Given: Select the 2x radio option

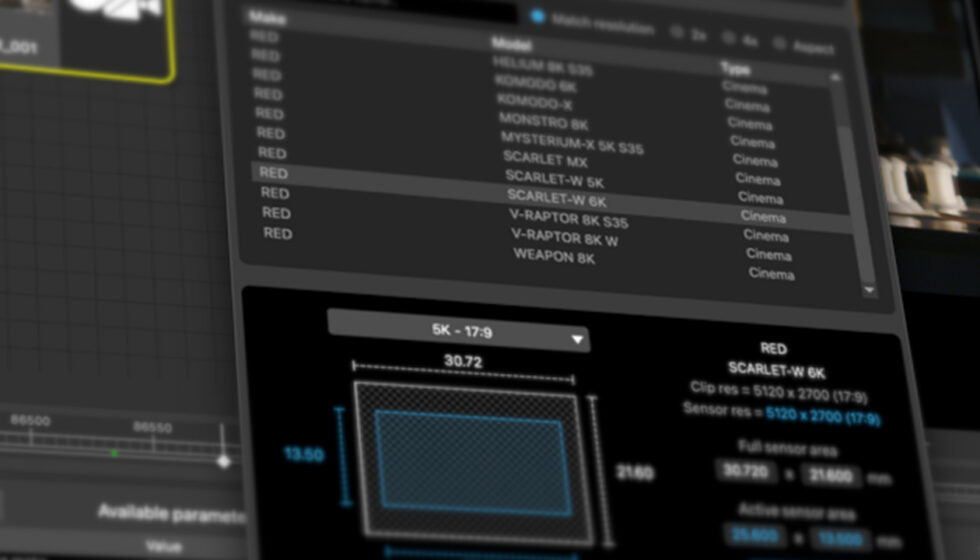Looking at the screenshot, I should 677,31.
